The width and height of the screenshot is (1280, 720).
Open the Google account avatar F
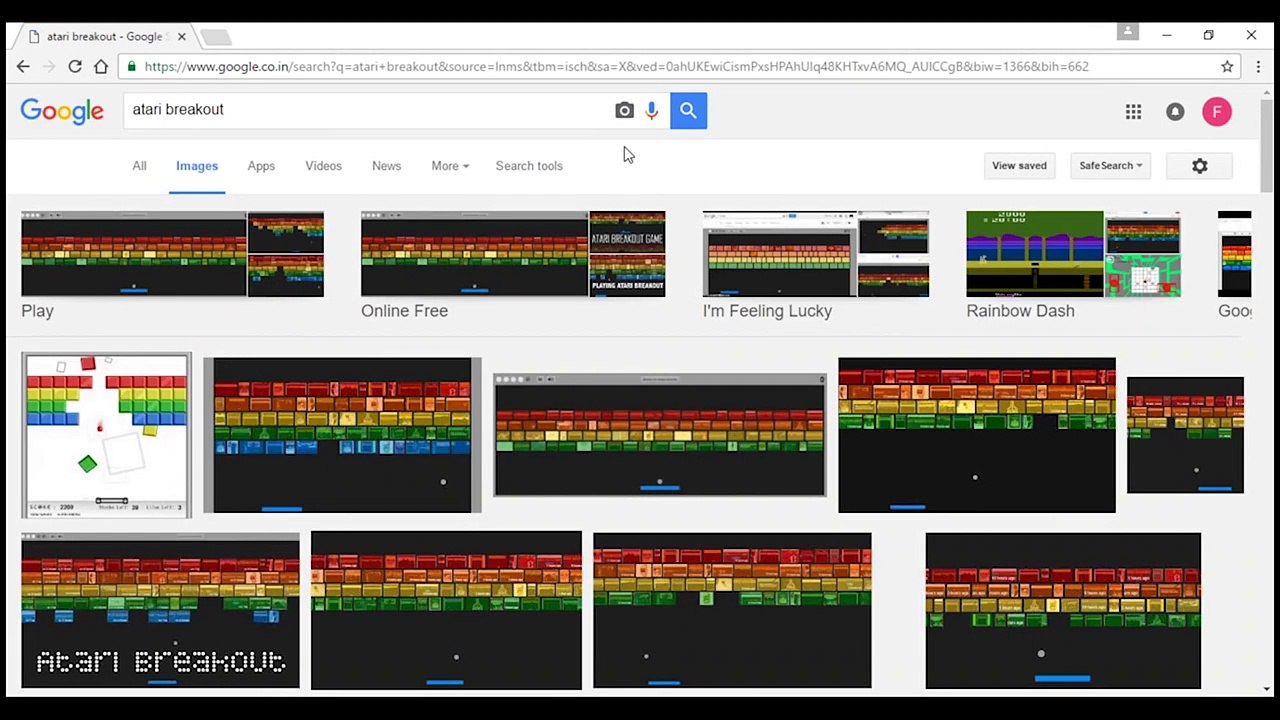point(1217,112)
